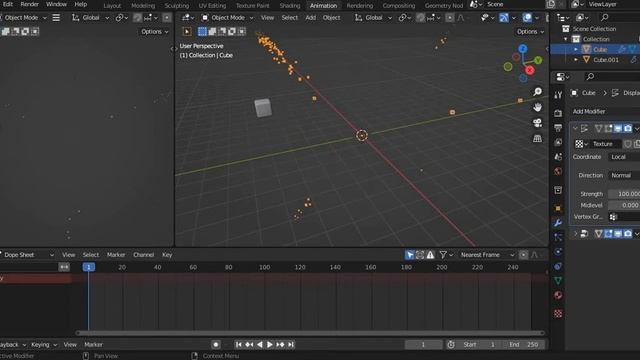Open the Physics properties tab
640x360 pixels.
click(558, 252)
